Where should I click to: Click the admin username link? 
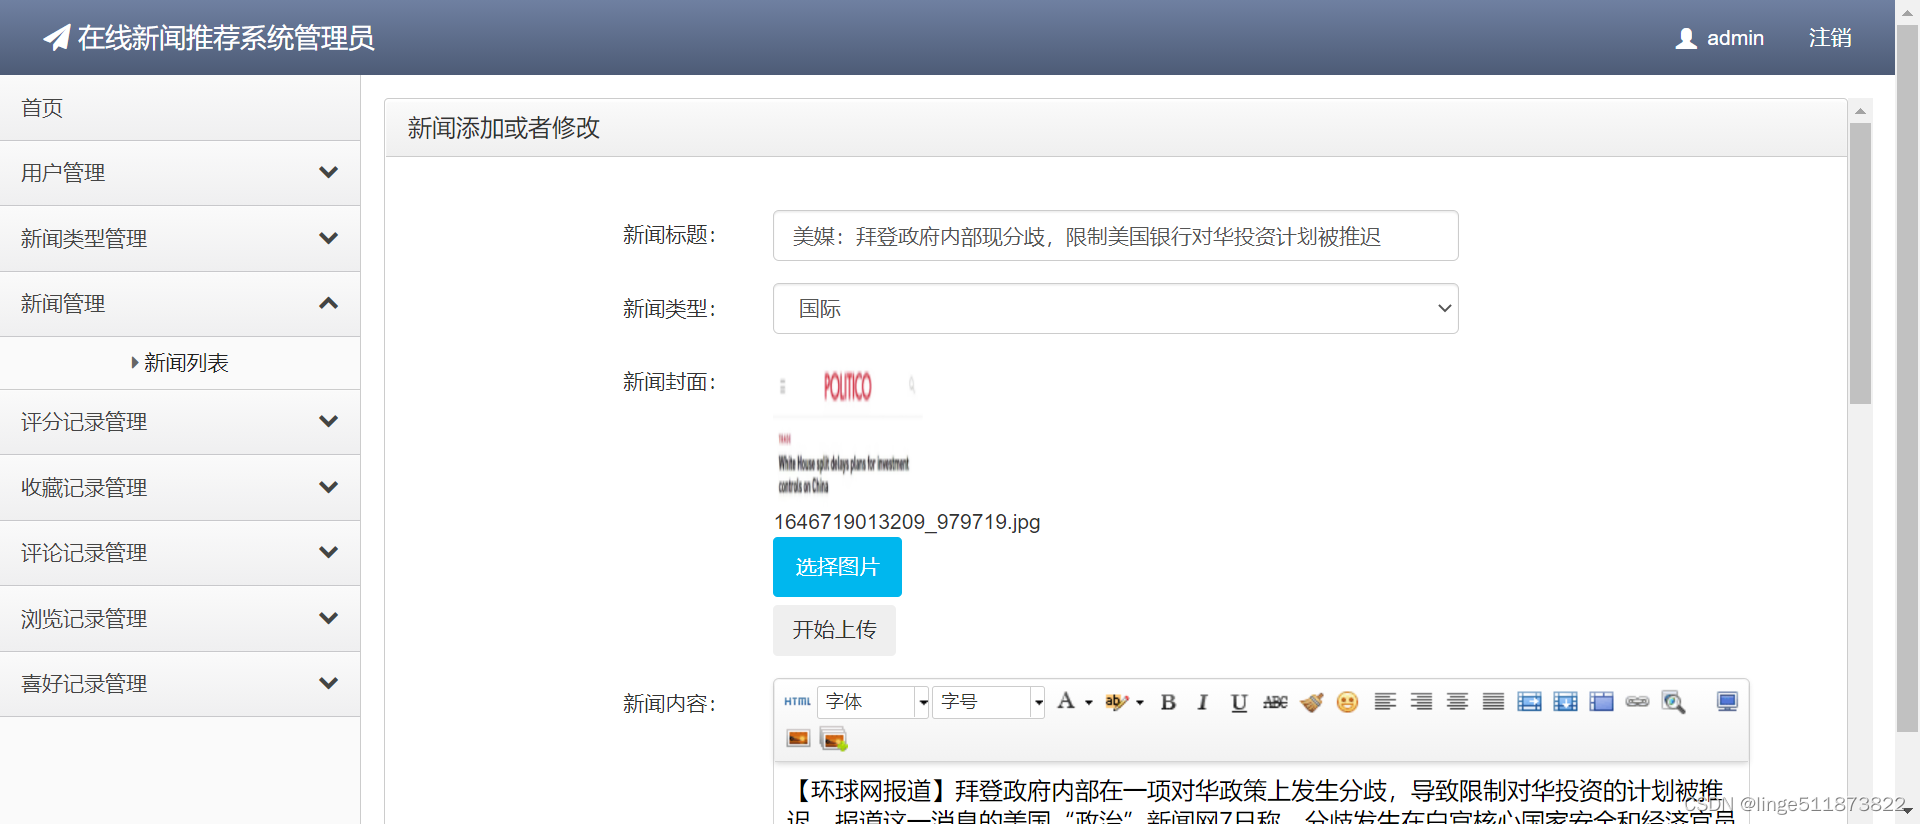(x=1735, y=38)
